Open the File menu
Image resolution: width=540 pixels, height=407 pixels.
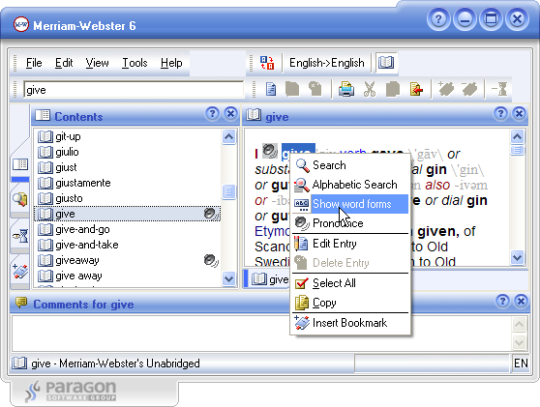34,63
